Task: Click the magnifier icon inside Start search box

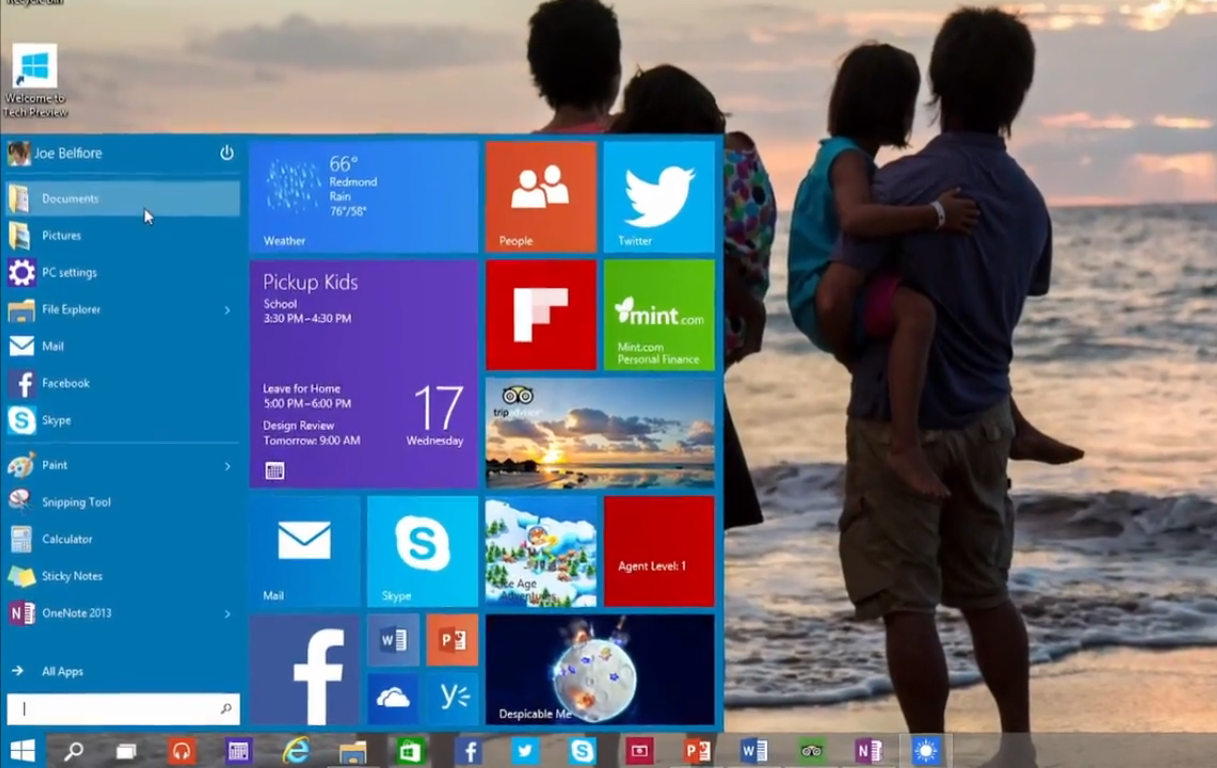Action: pos(226,709)
